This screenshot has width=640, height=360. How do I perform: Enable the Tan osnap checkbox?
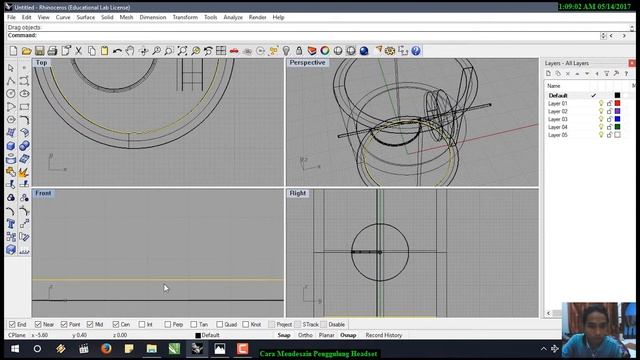click(x=193, y=324)
